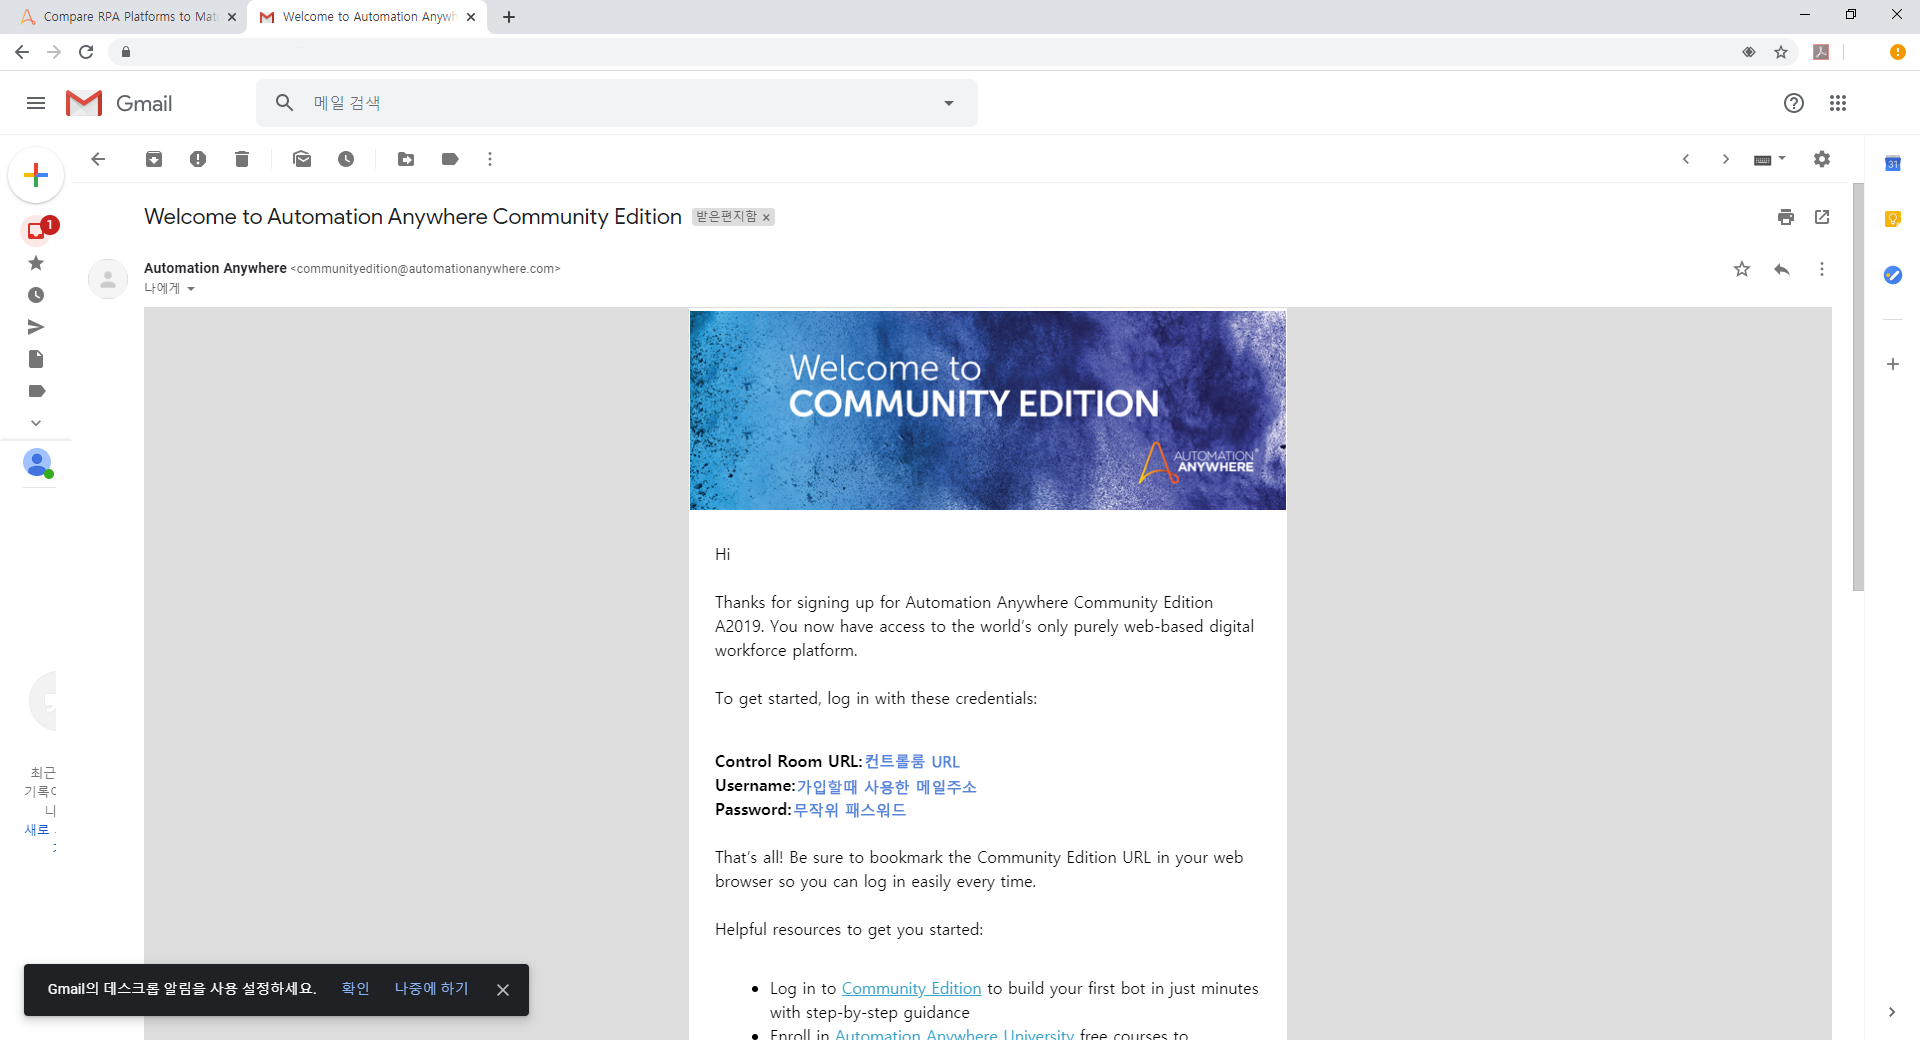Reply to Automation Anywhere

[1782, 269]
